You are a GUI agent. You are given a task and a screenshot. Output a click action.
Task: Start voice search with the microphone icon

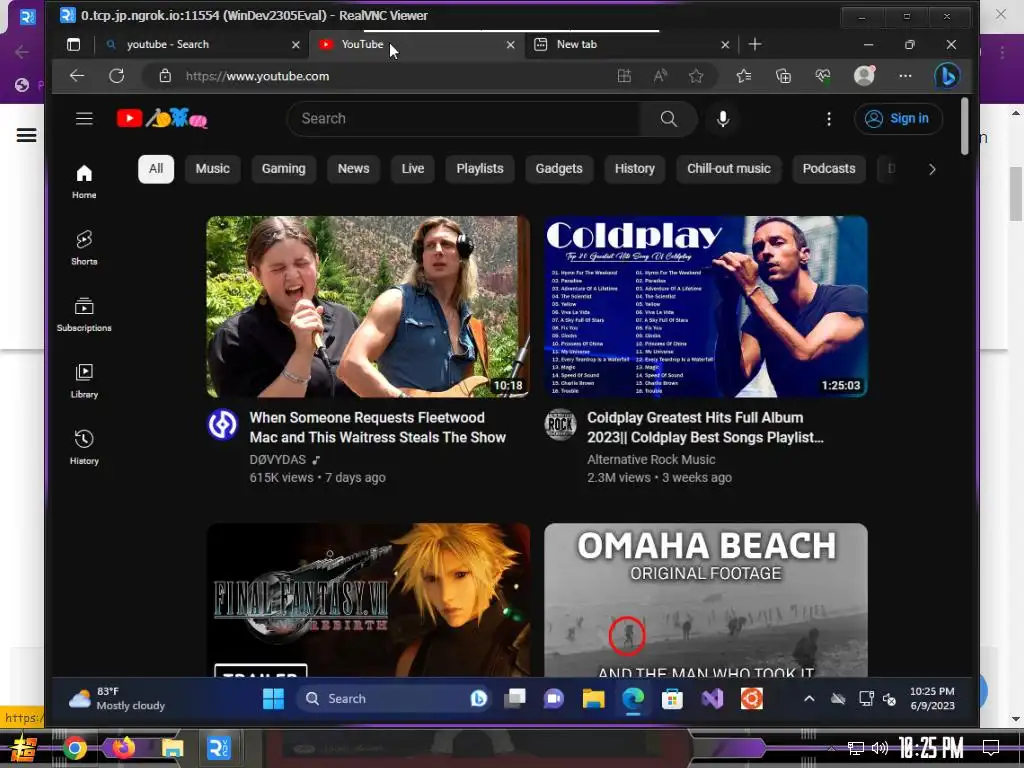click(722, 119)
